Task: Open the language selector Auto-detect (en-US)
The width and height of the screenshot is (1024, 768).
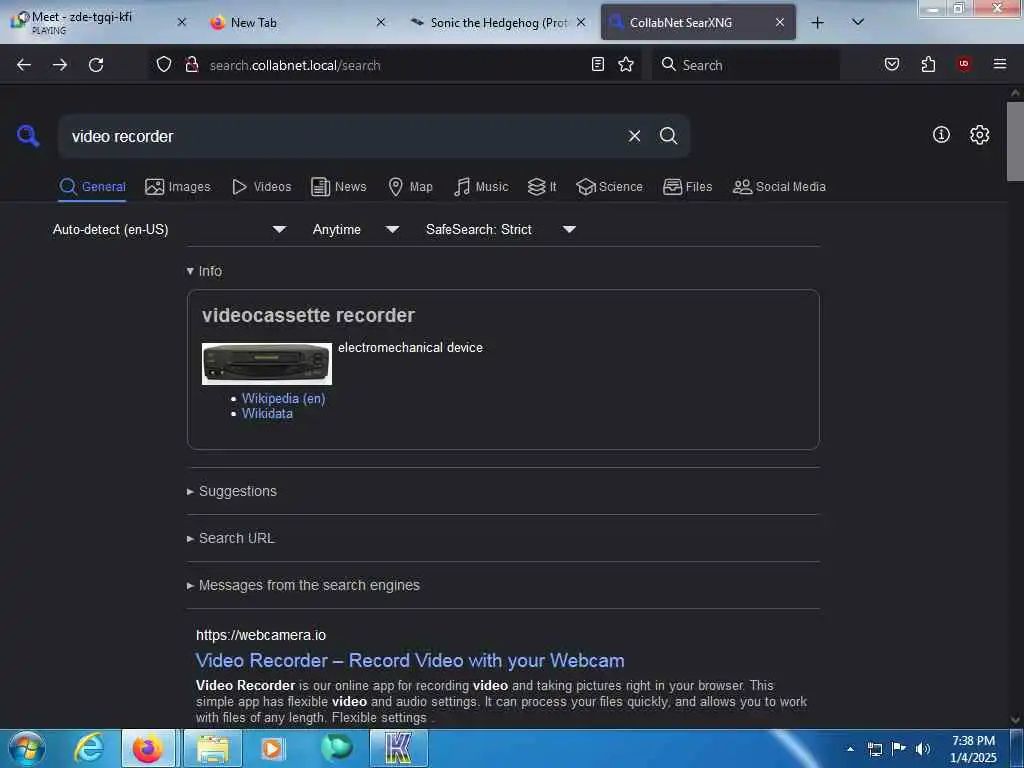Action: (x=169, y=229)
